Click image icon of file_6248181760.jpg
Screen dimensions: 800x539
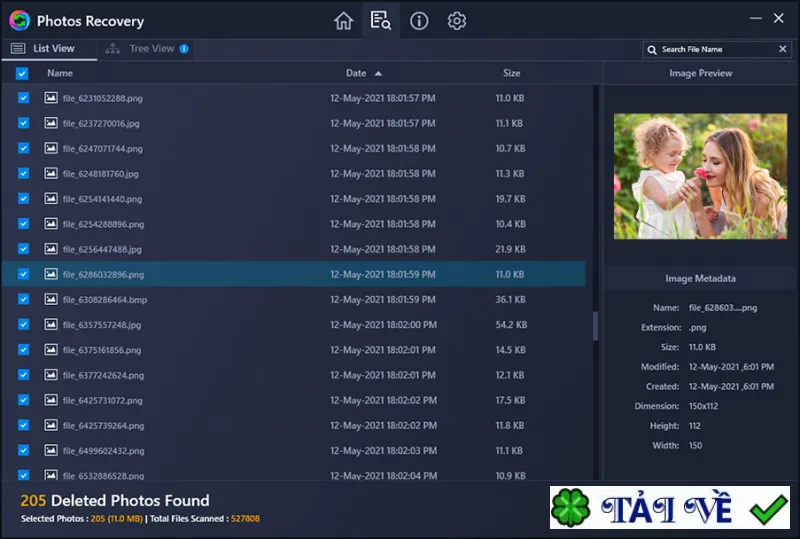(51, 173)
